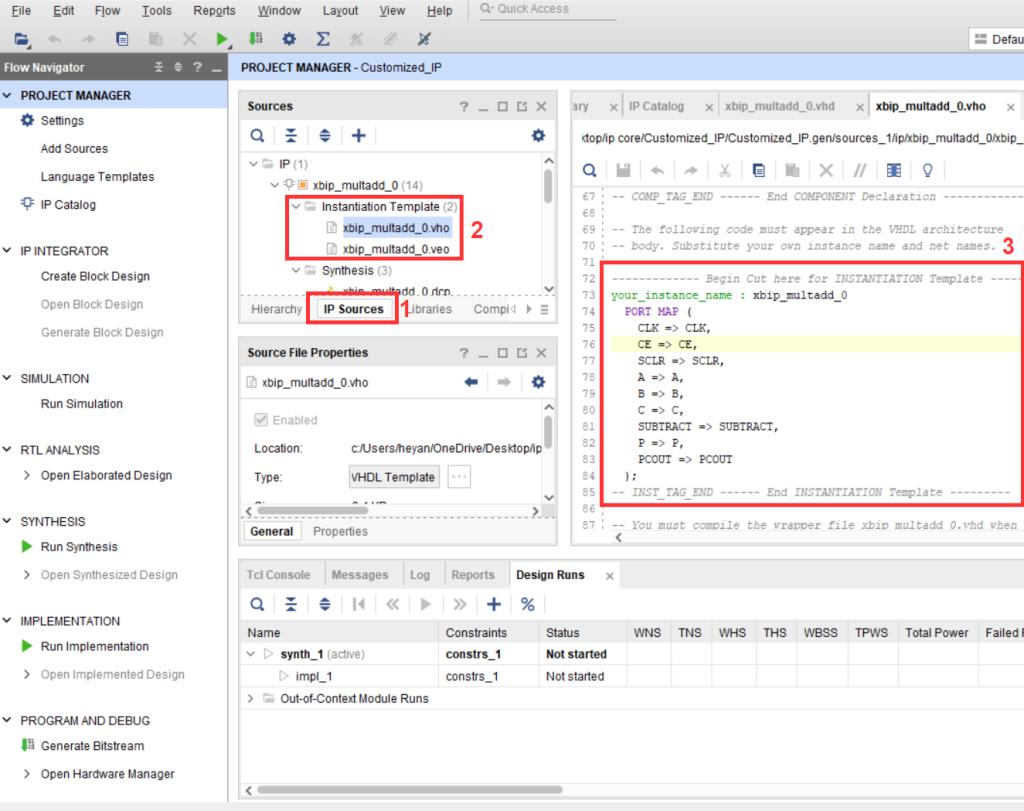Click the lightbulb icon in editor toolbar

[927, 170]
